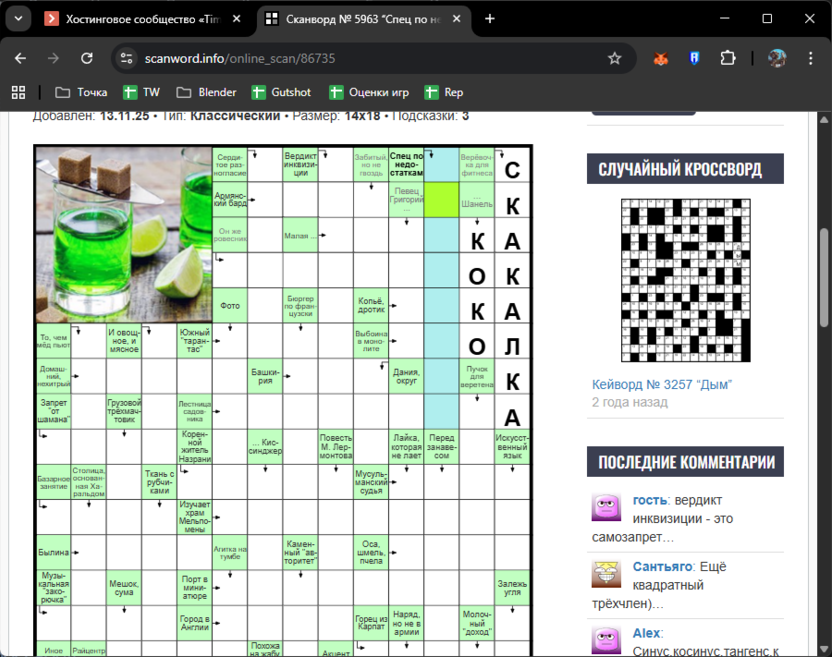
Task: Select the Грузовой трёхмачтовик clue cell
Action: (x=124, y=411)
